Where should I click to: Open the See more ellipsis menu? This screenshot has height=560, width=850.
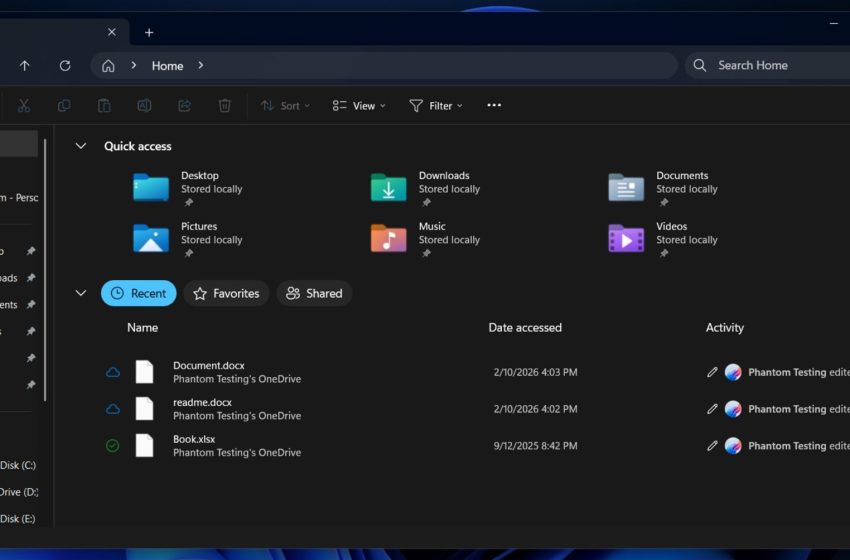click(x=494, y=105)
